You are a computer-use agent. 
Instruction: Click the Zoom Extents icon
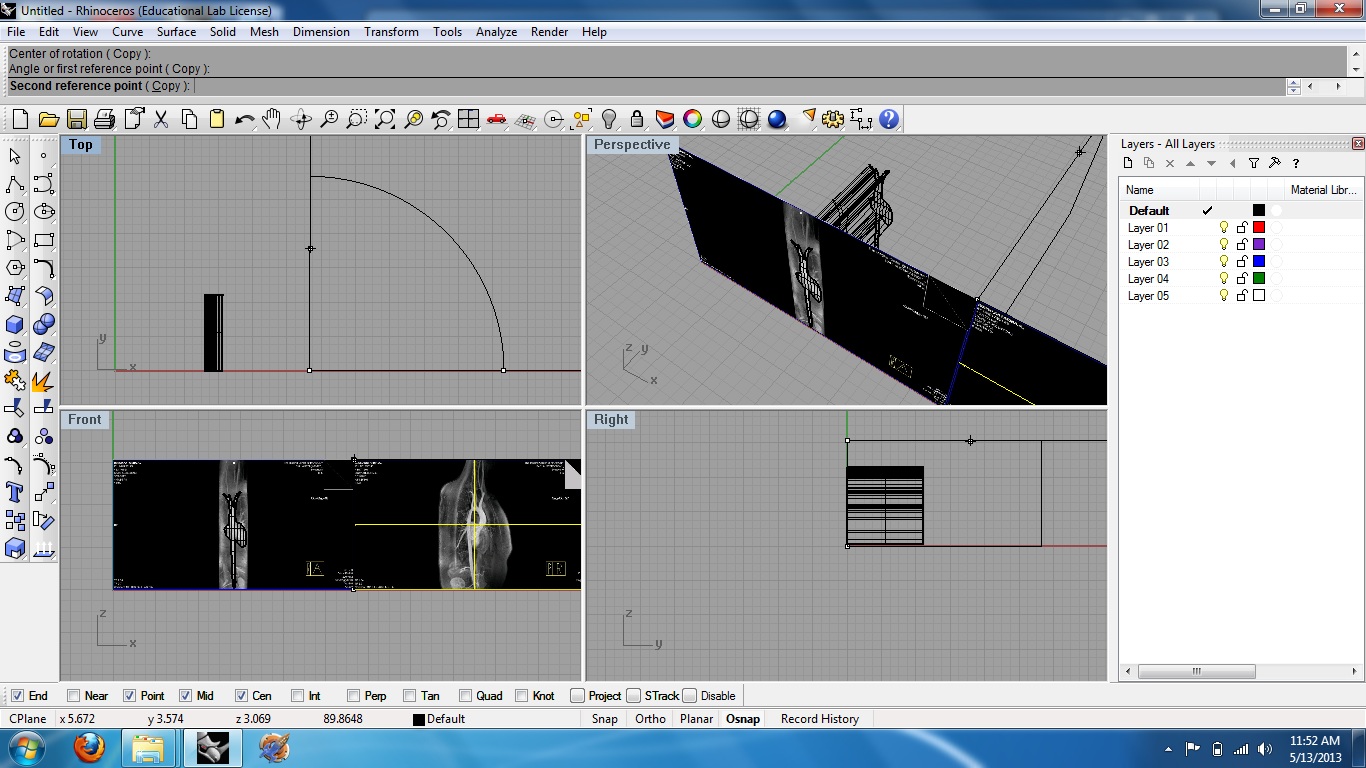tap(385, 120)
